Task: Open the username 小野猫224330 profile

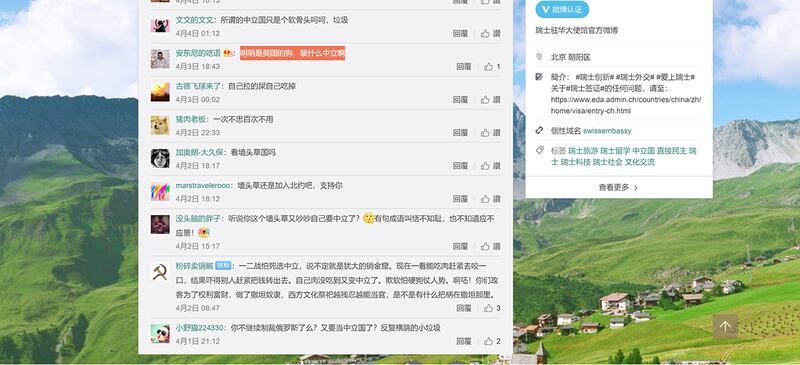Action: [199, 328]
